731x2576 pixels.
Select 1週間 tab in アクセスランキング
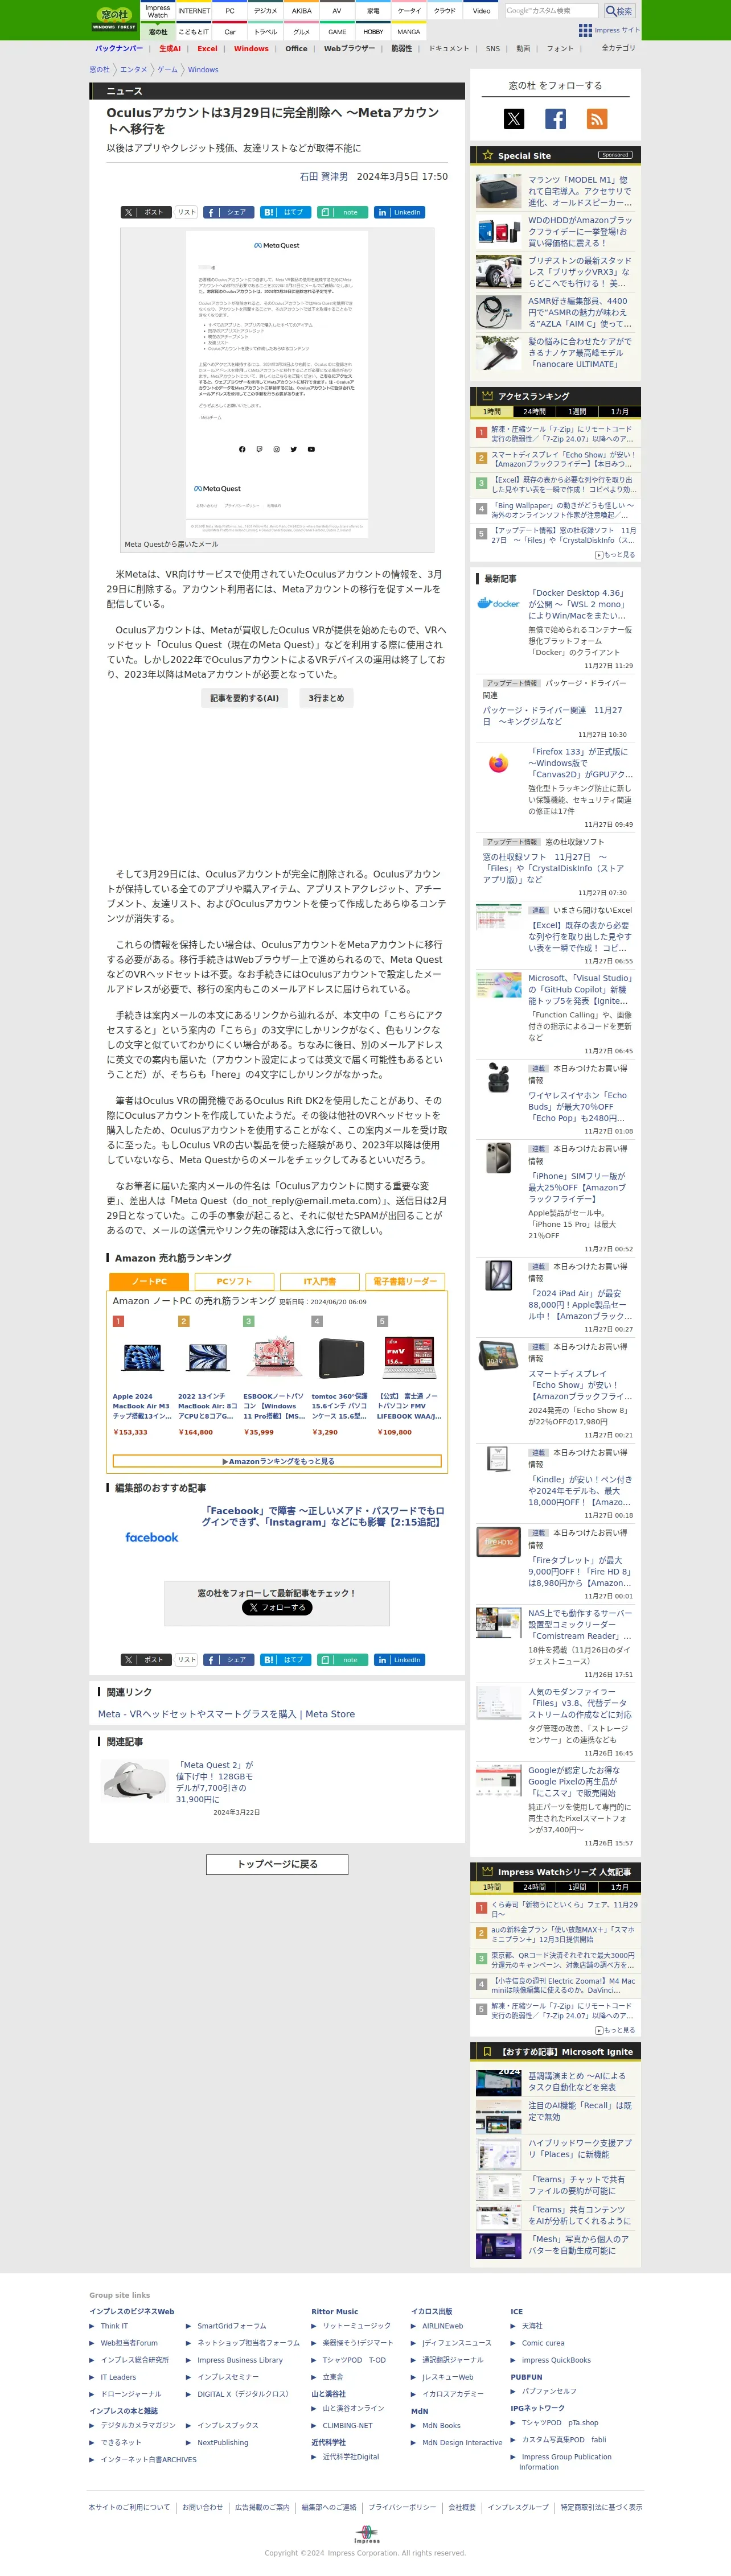point(577,411)
